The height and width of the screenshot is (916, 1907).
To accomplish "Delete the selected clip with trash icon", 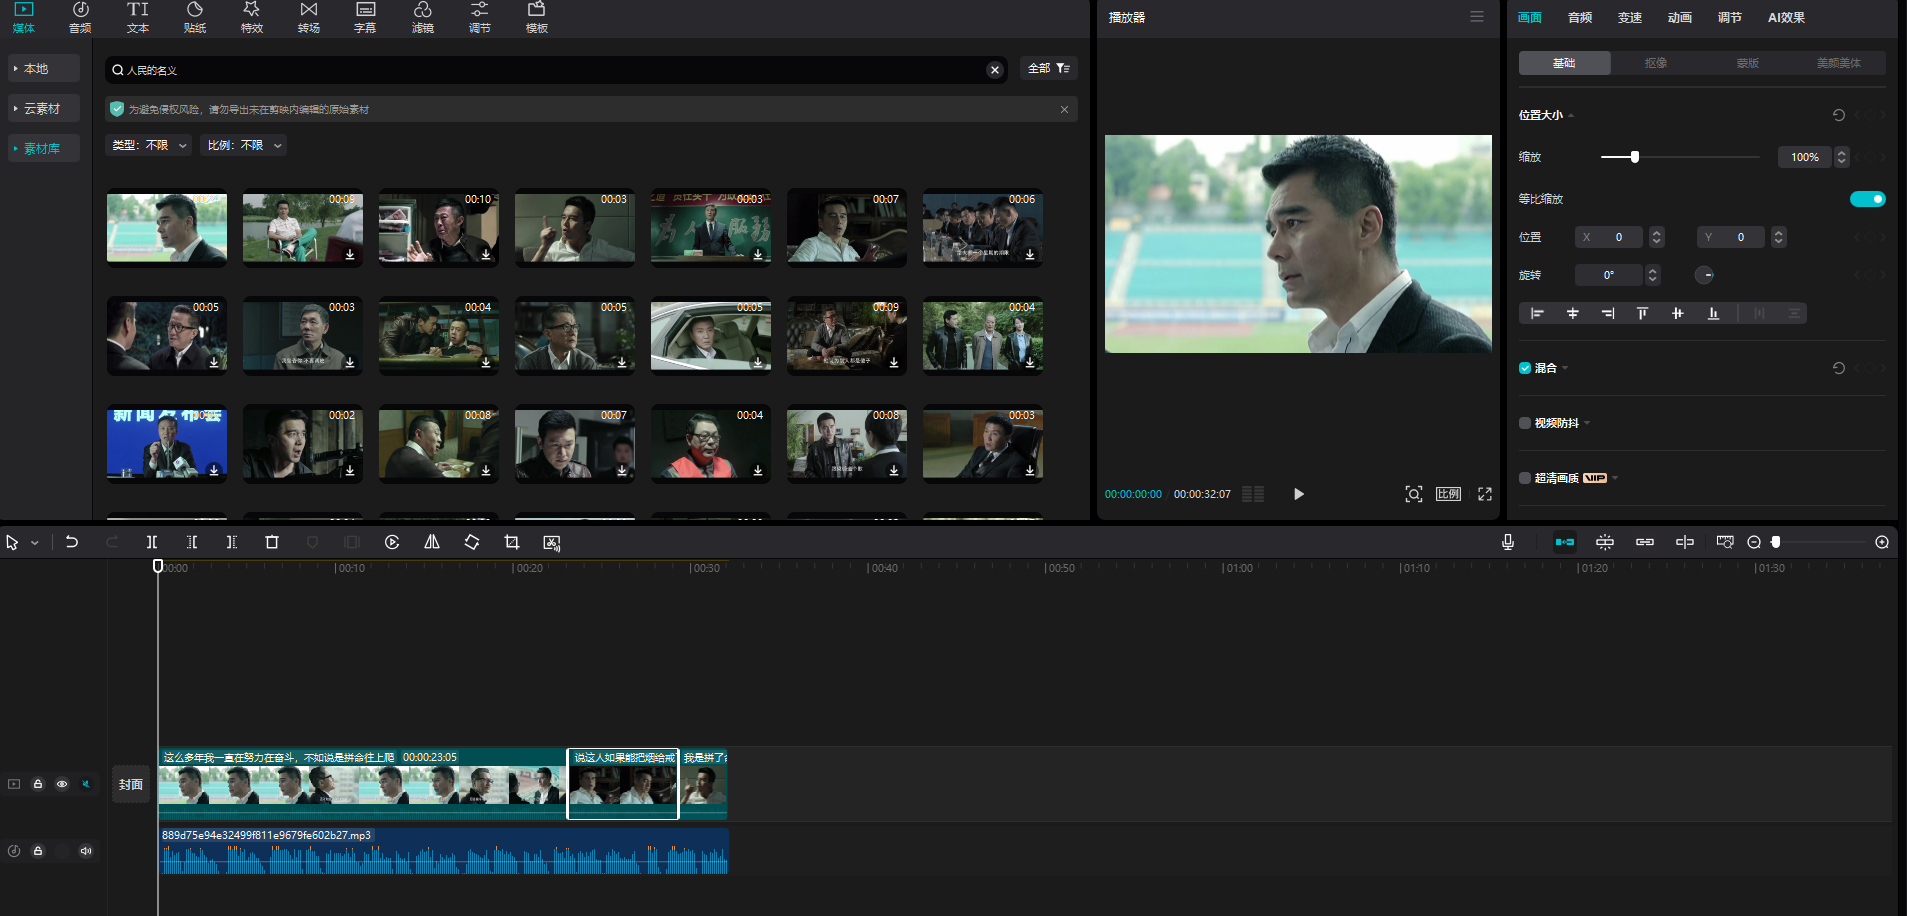I will (272, 542).
